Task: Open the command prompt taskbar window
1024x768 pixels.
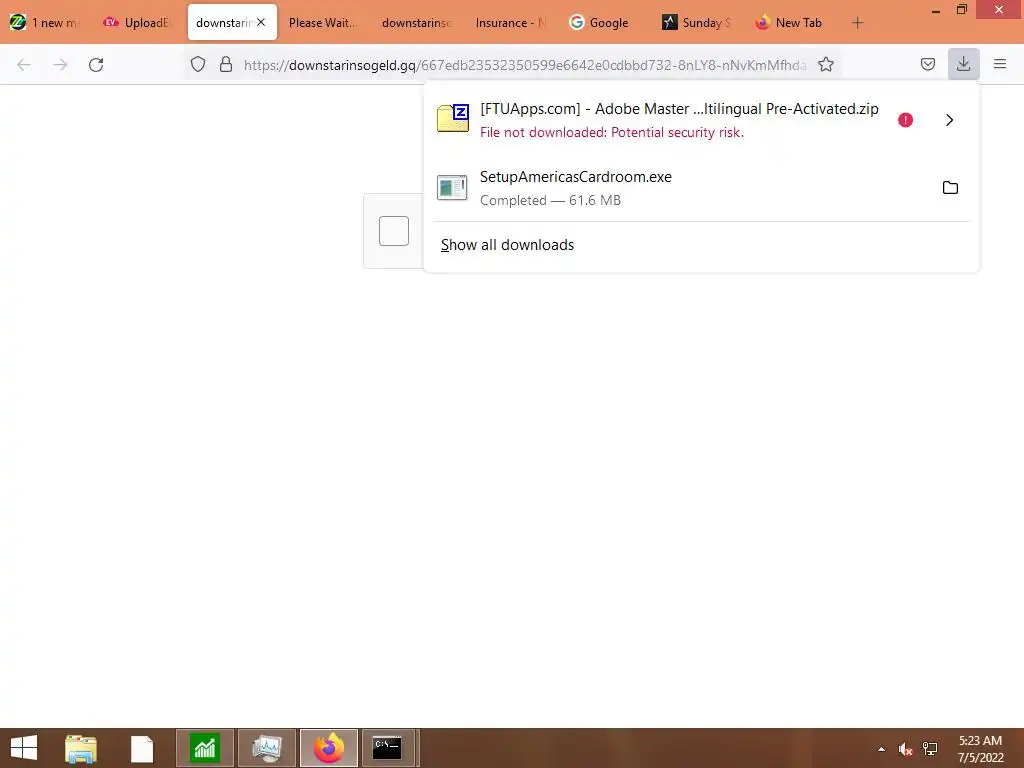Action: pyautogui.click(x=388, y=748)
